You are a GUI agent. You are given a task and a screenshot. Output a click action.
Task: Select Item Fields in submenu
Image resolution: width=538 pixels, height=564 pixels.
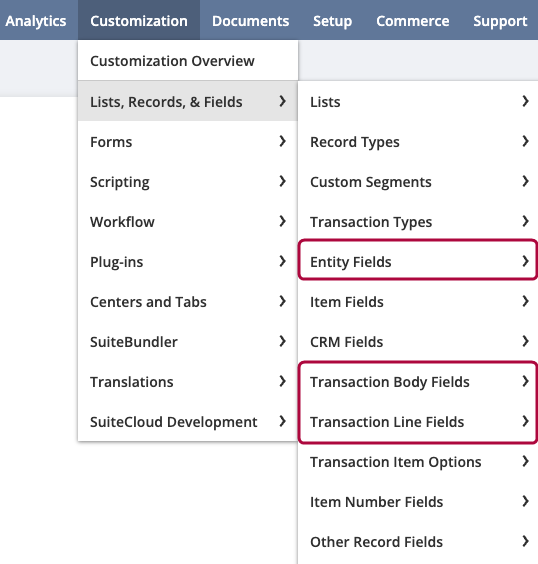coord(418,302)
